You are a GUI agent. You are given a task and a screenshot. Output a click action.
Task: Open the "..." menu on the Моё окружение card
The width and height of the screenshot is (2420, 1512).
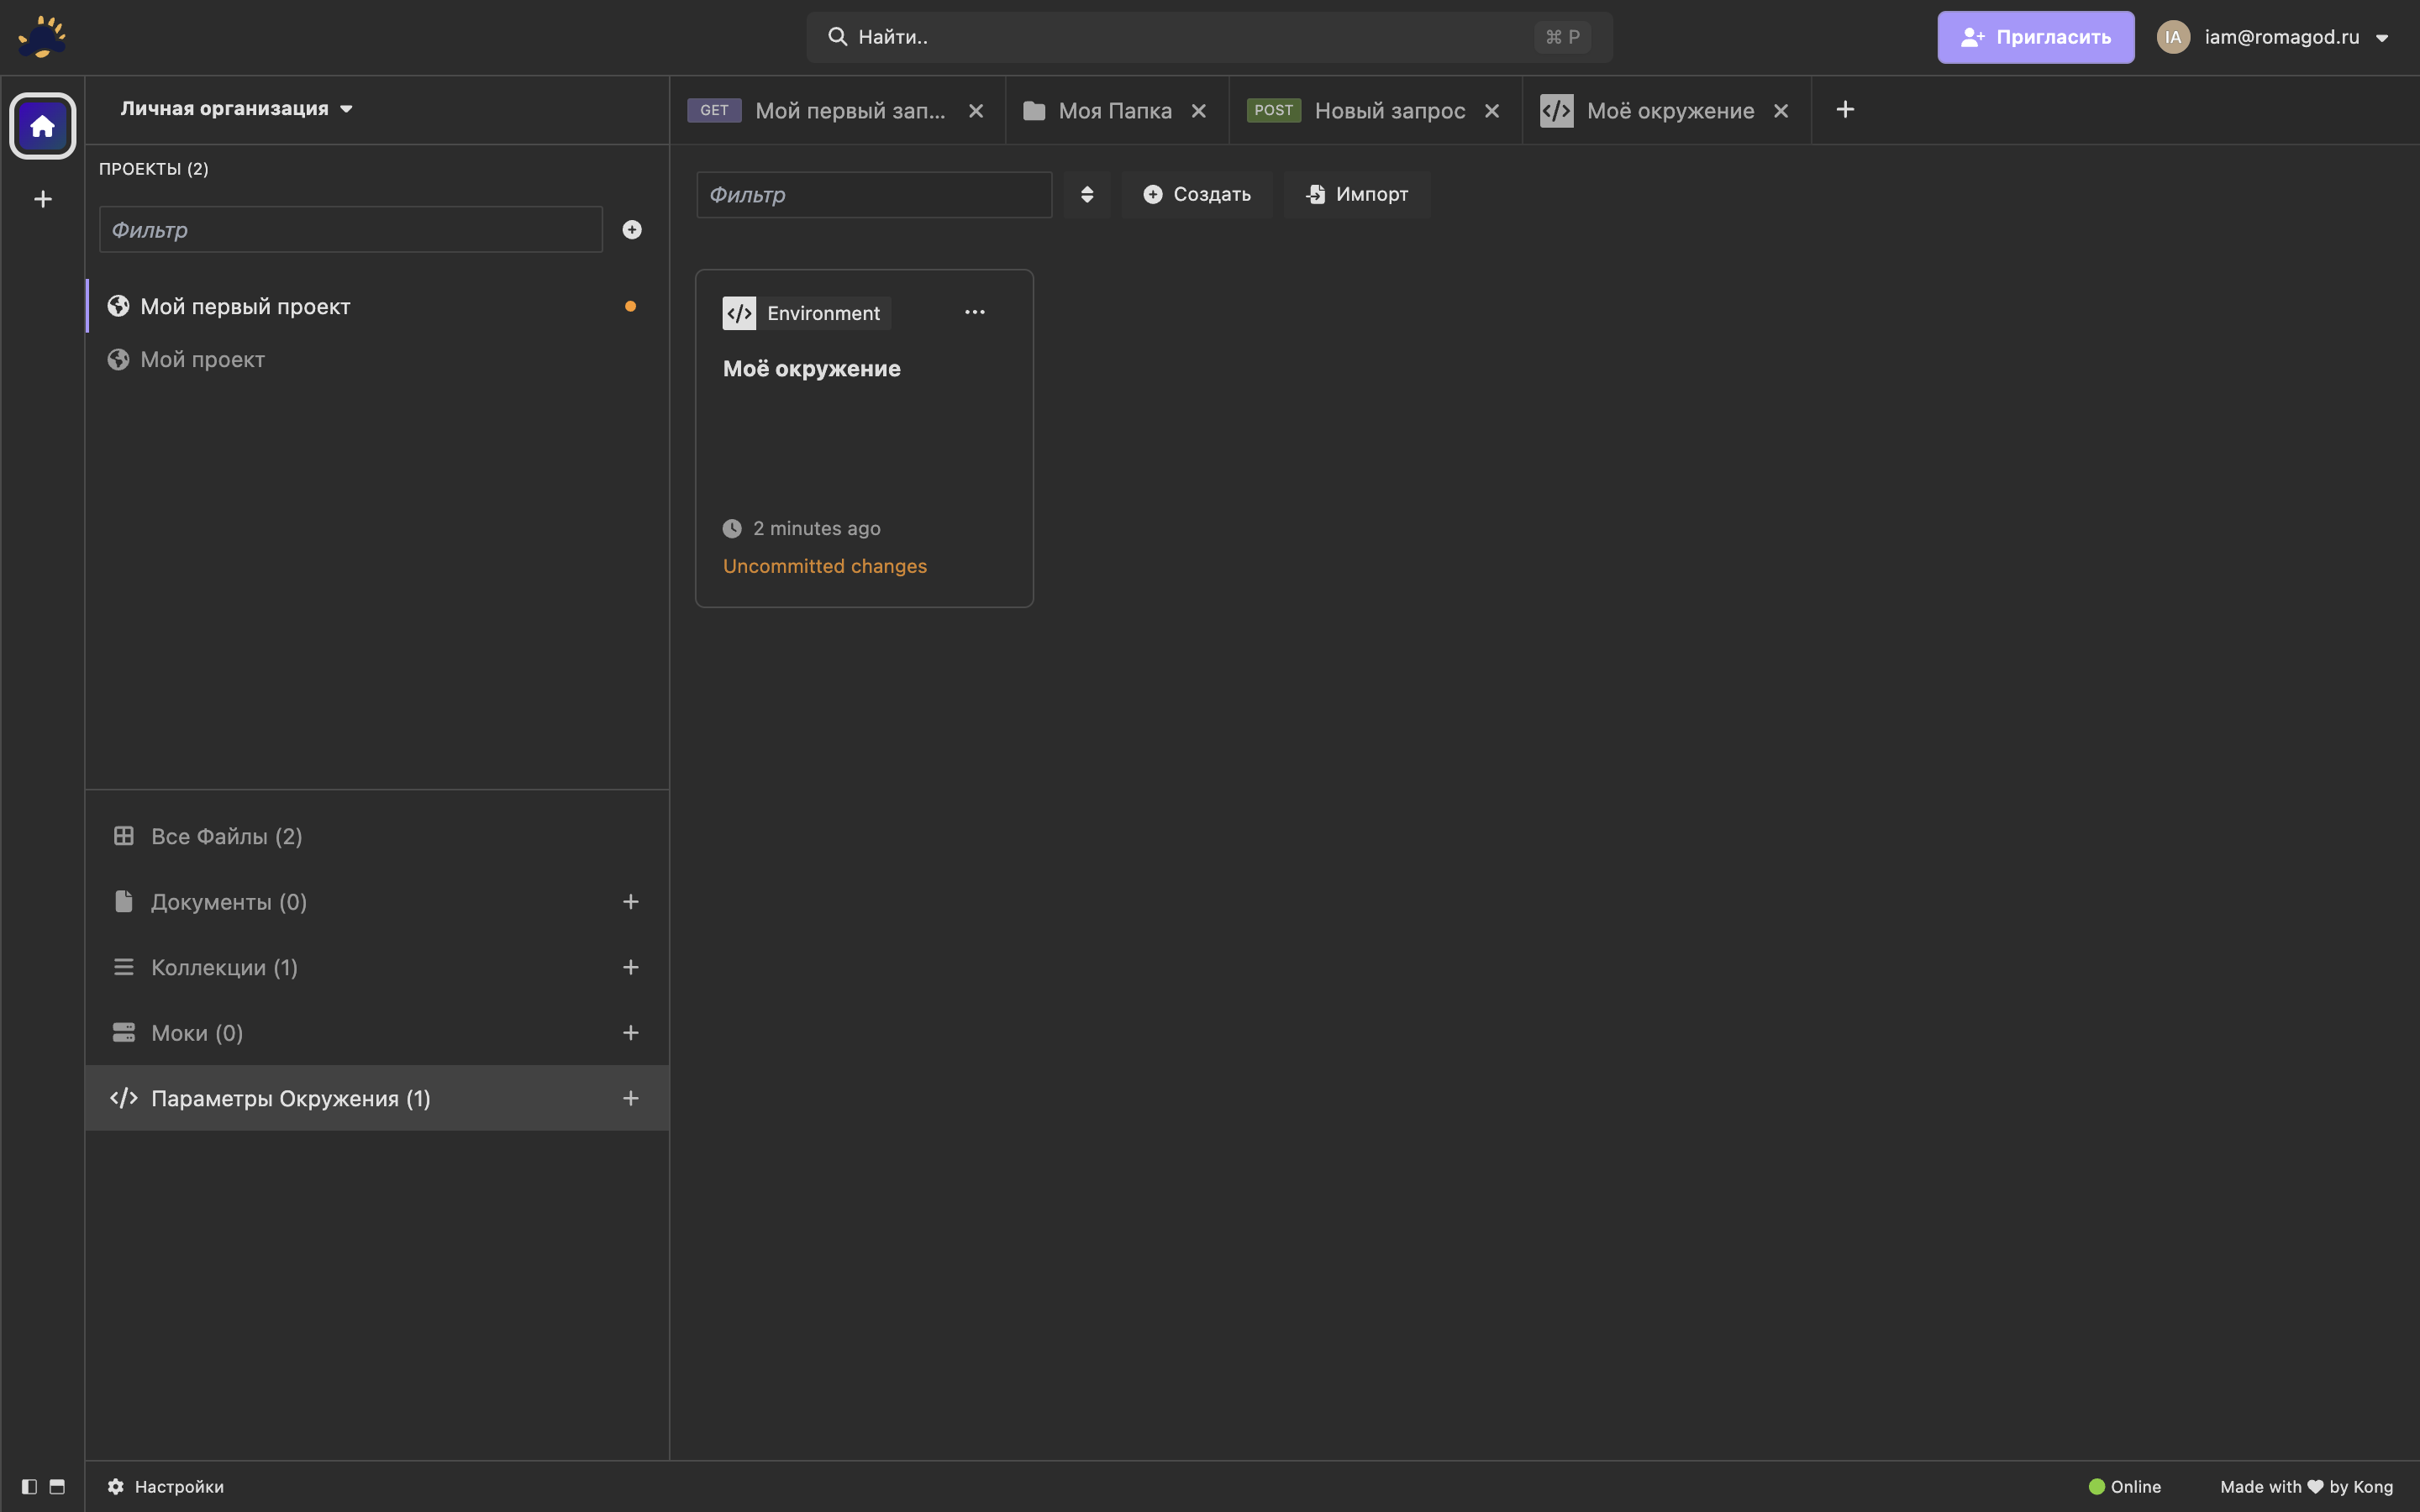pyautogui.click(x=975, y=312)
